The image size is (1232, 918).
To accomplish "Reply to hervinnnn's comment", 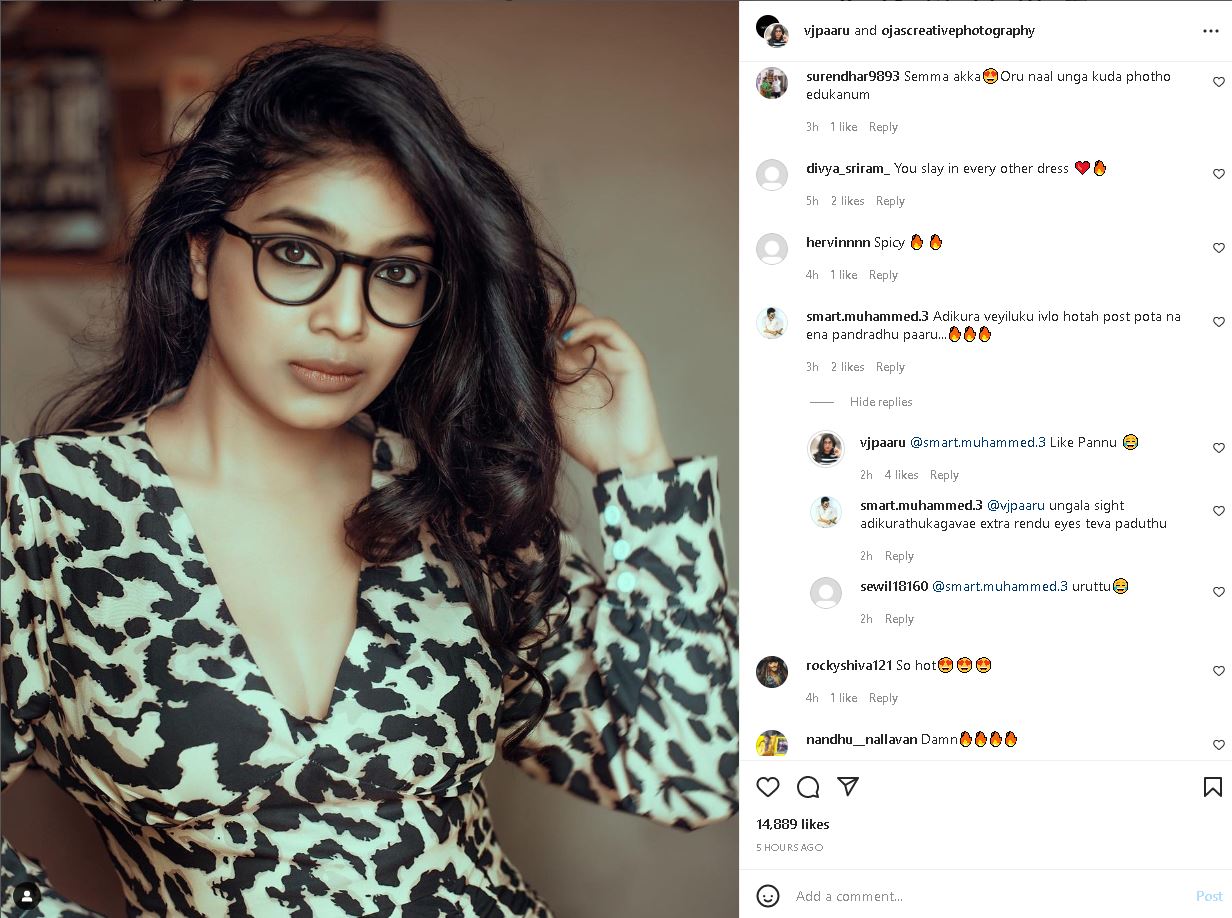I will (883, 275).
